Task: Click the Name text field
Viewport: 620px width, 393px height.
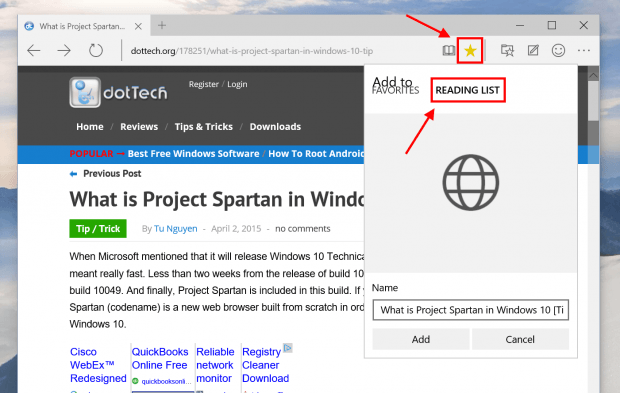Action: pos(471,310)
